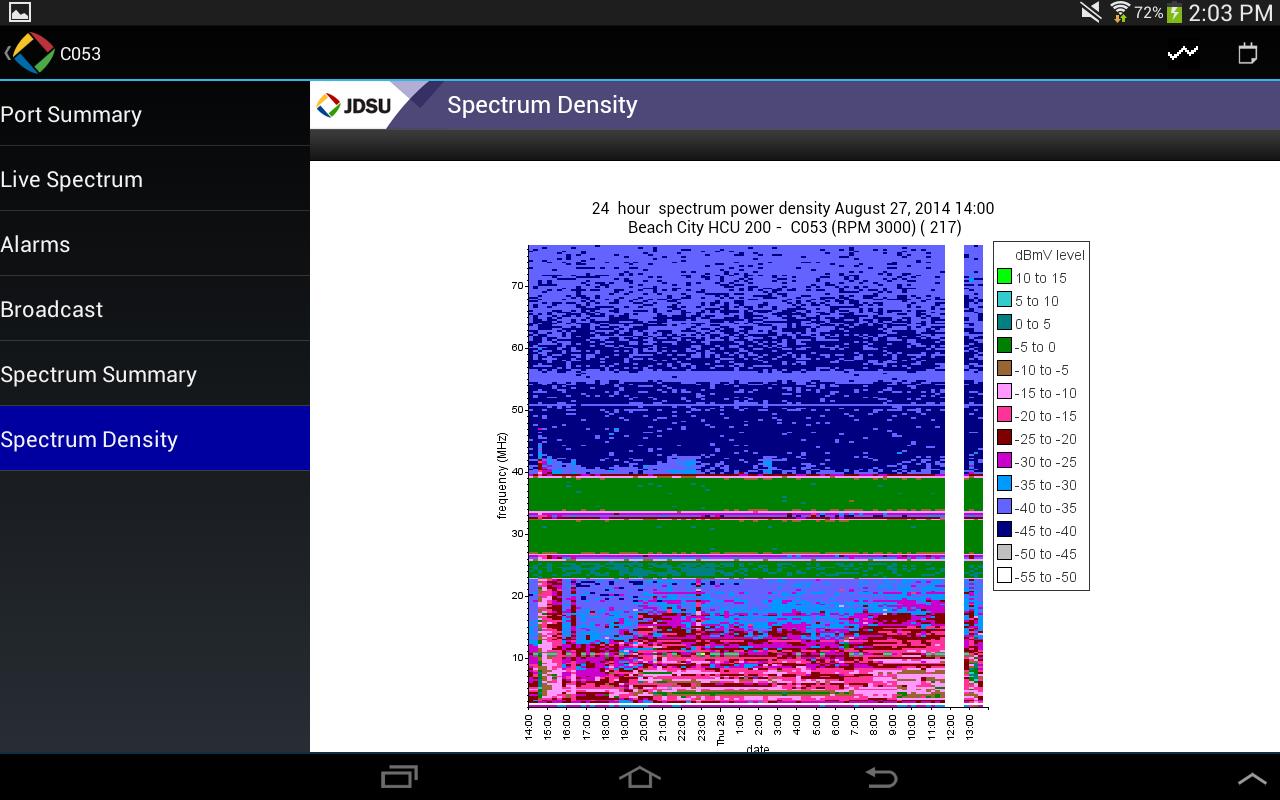1280x800 pixels.
Task: Expand the navigation bar up chevron
Action: pyautogui.click(x=1252, y=778)
